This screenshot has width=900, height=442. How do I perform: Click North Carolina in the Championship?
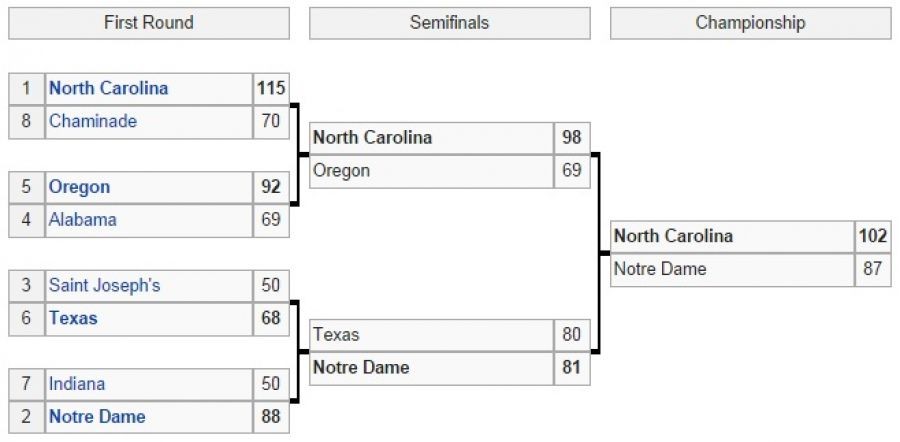tap(673, 236)
